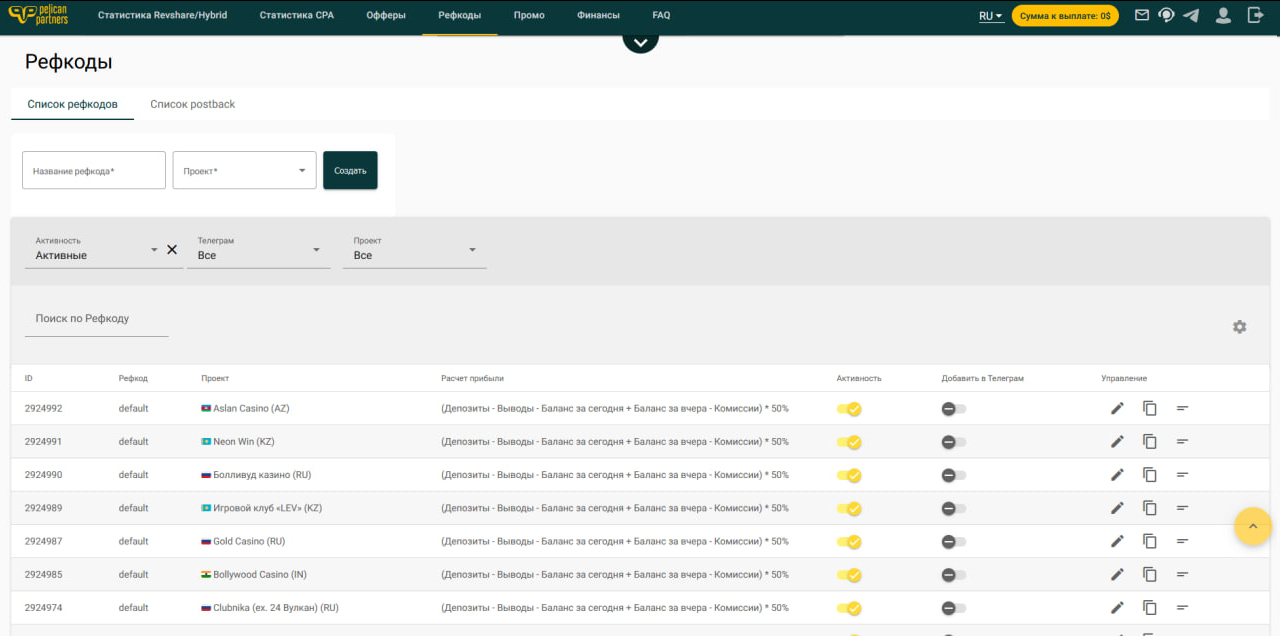Disable activity toggle for Болливуд казино (RU)

click(849, 475)
